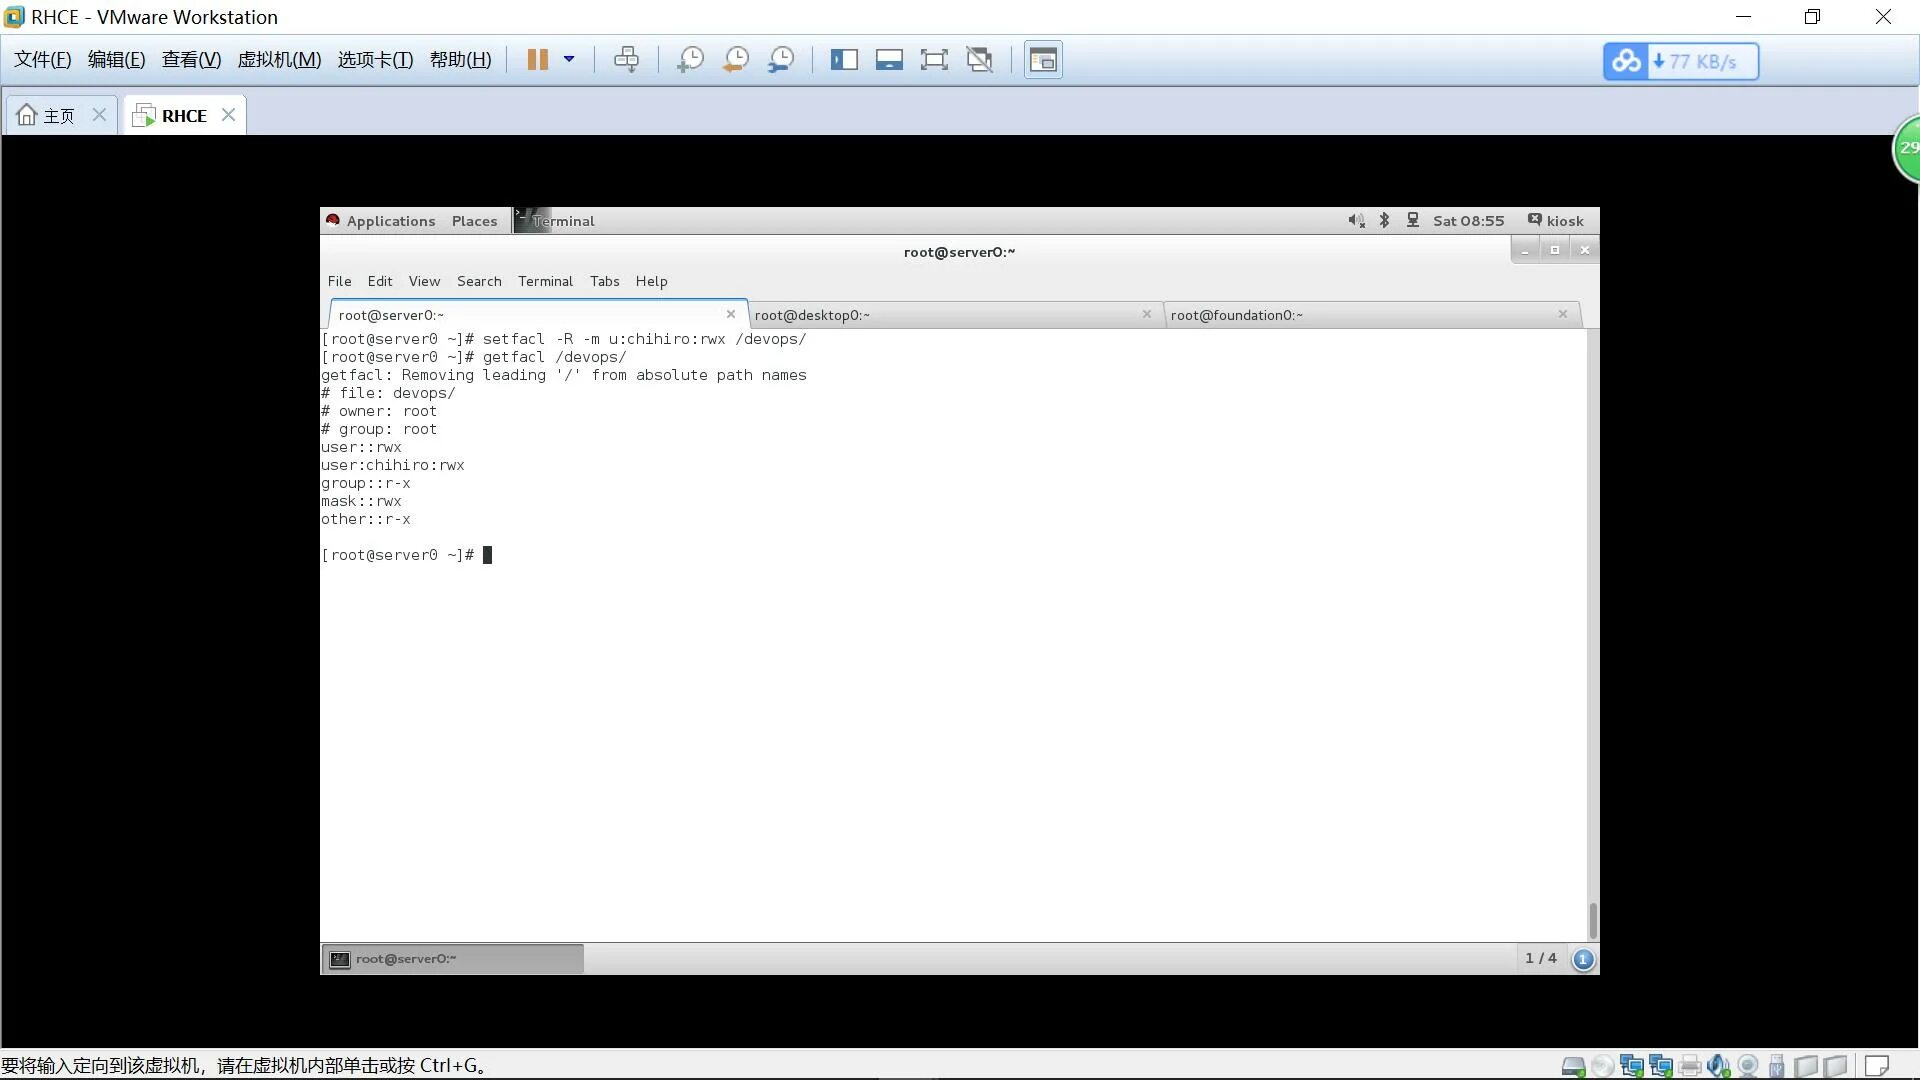Click the Send Ctrl+Alt+Del toolbar icon
Screen dimensions: 1920x1080
pyautogui.click(x=627, y=60)
